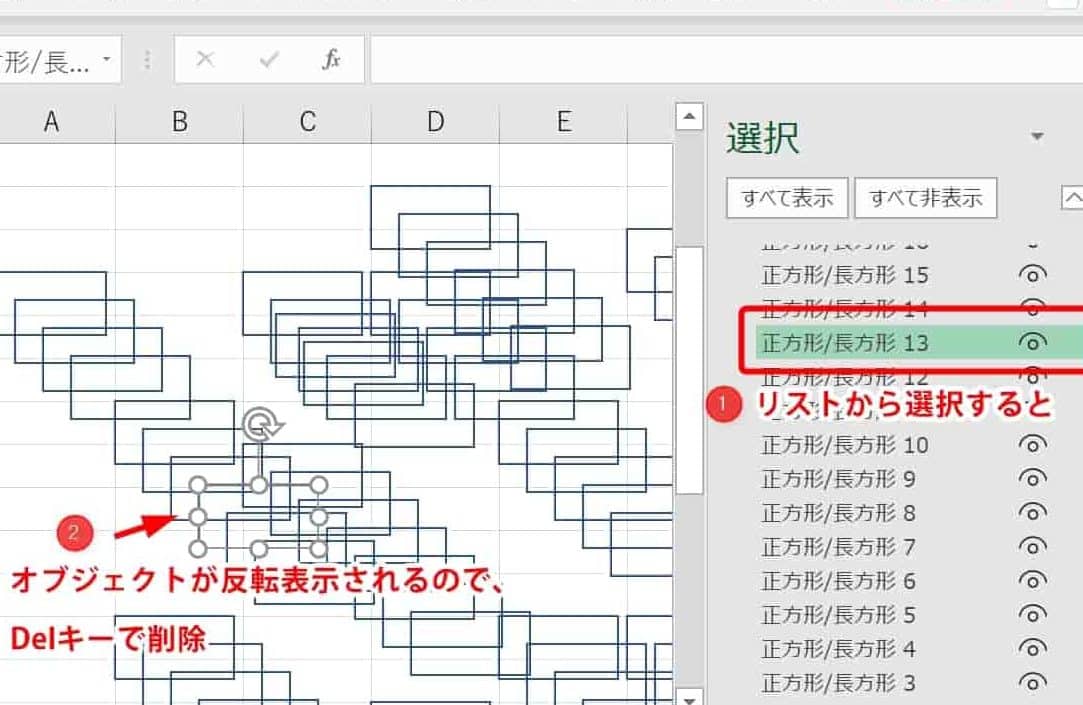Viewport: 1083px width, 705px height.
Task: Hide the selected 正方形/長方形 13 shape
Action: click(x=1033, y=343)
